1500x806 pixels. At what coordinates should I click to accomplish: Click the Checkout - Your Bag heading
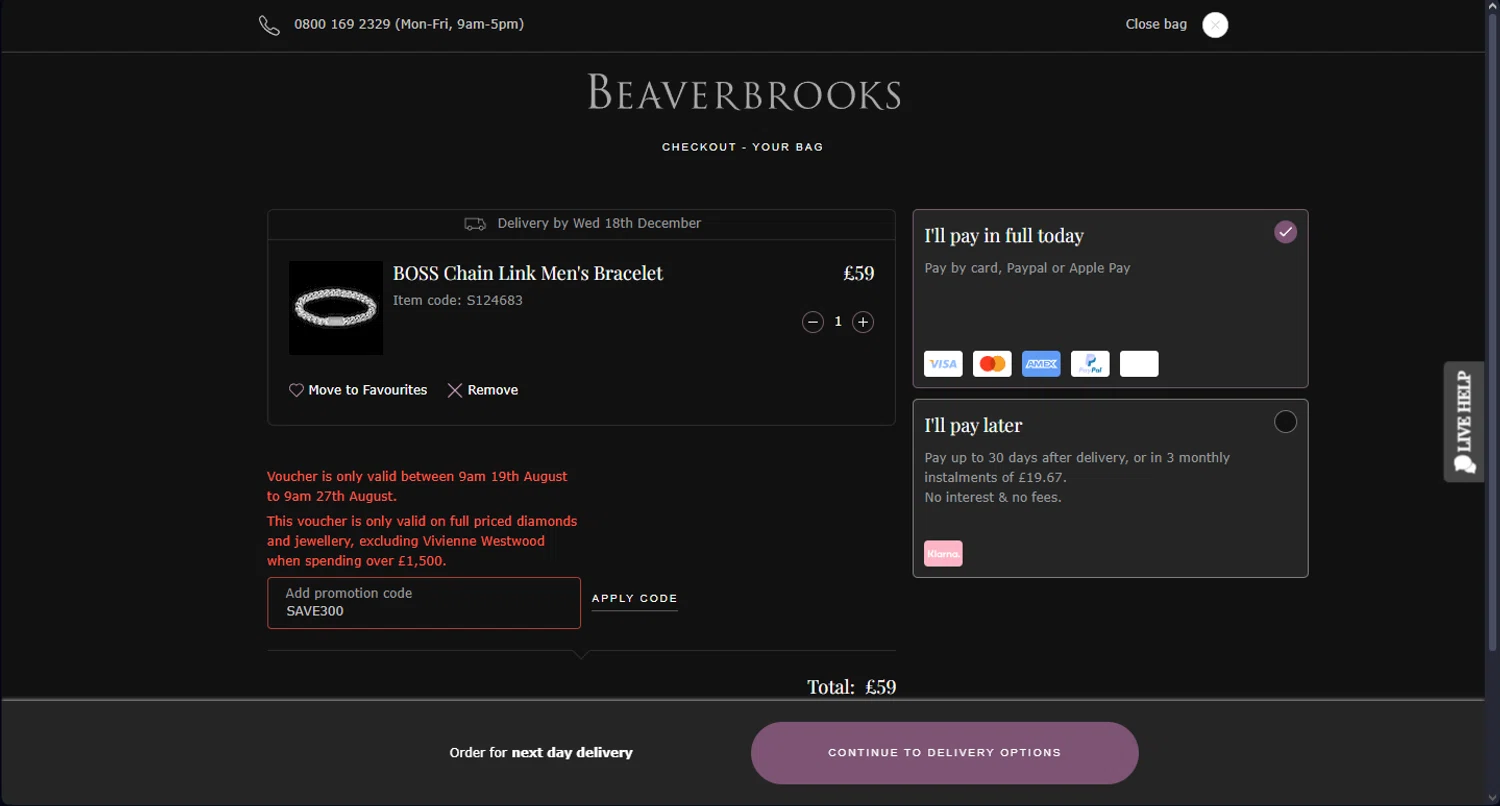(743, 147)
